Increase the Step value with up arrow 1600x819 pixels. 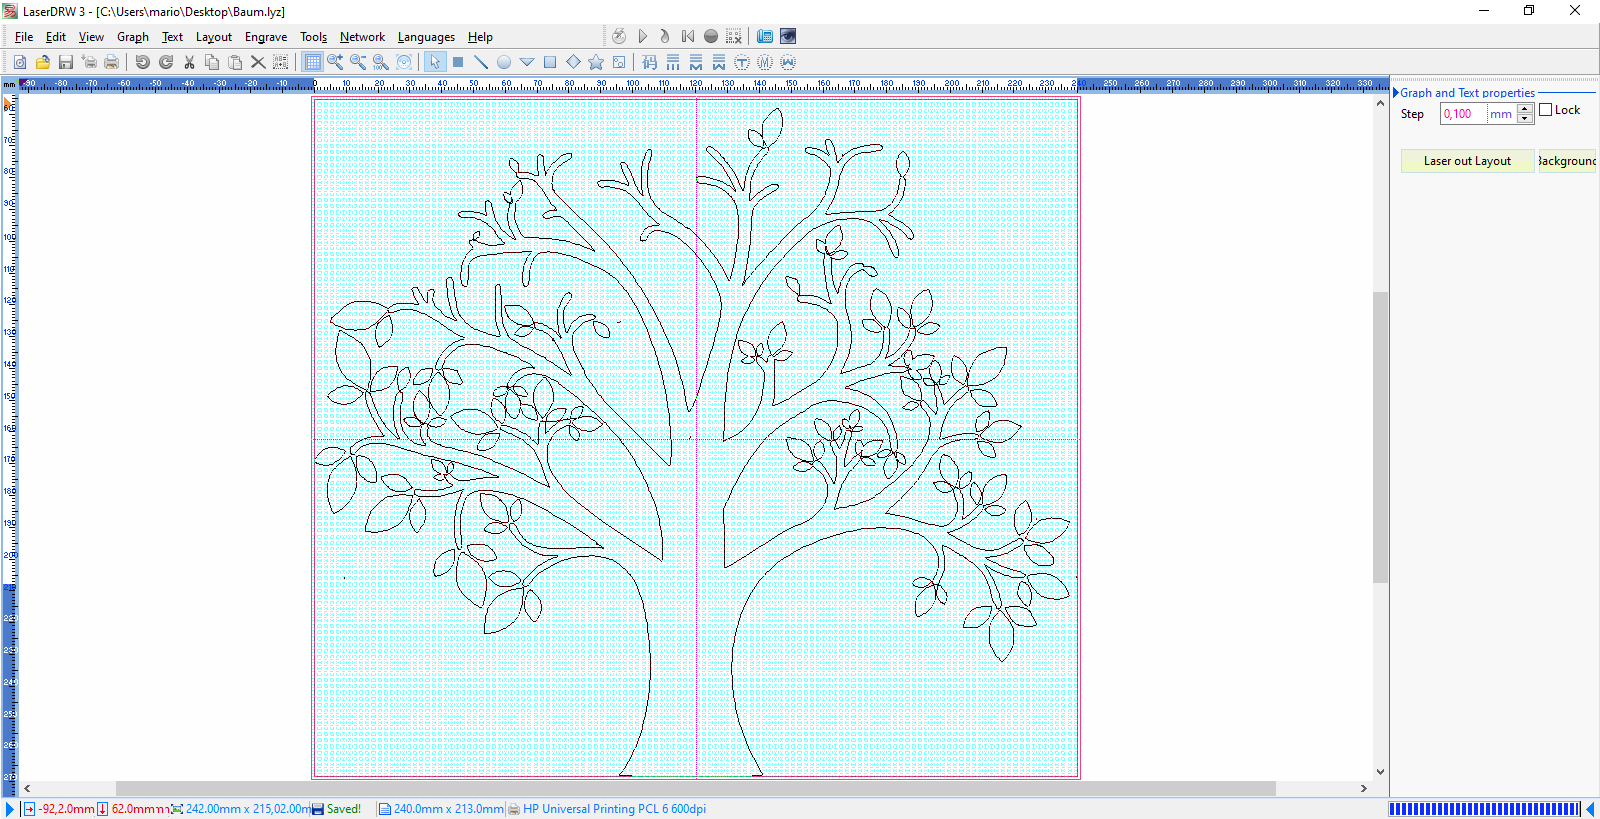[x=1525, y=109]
